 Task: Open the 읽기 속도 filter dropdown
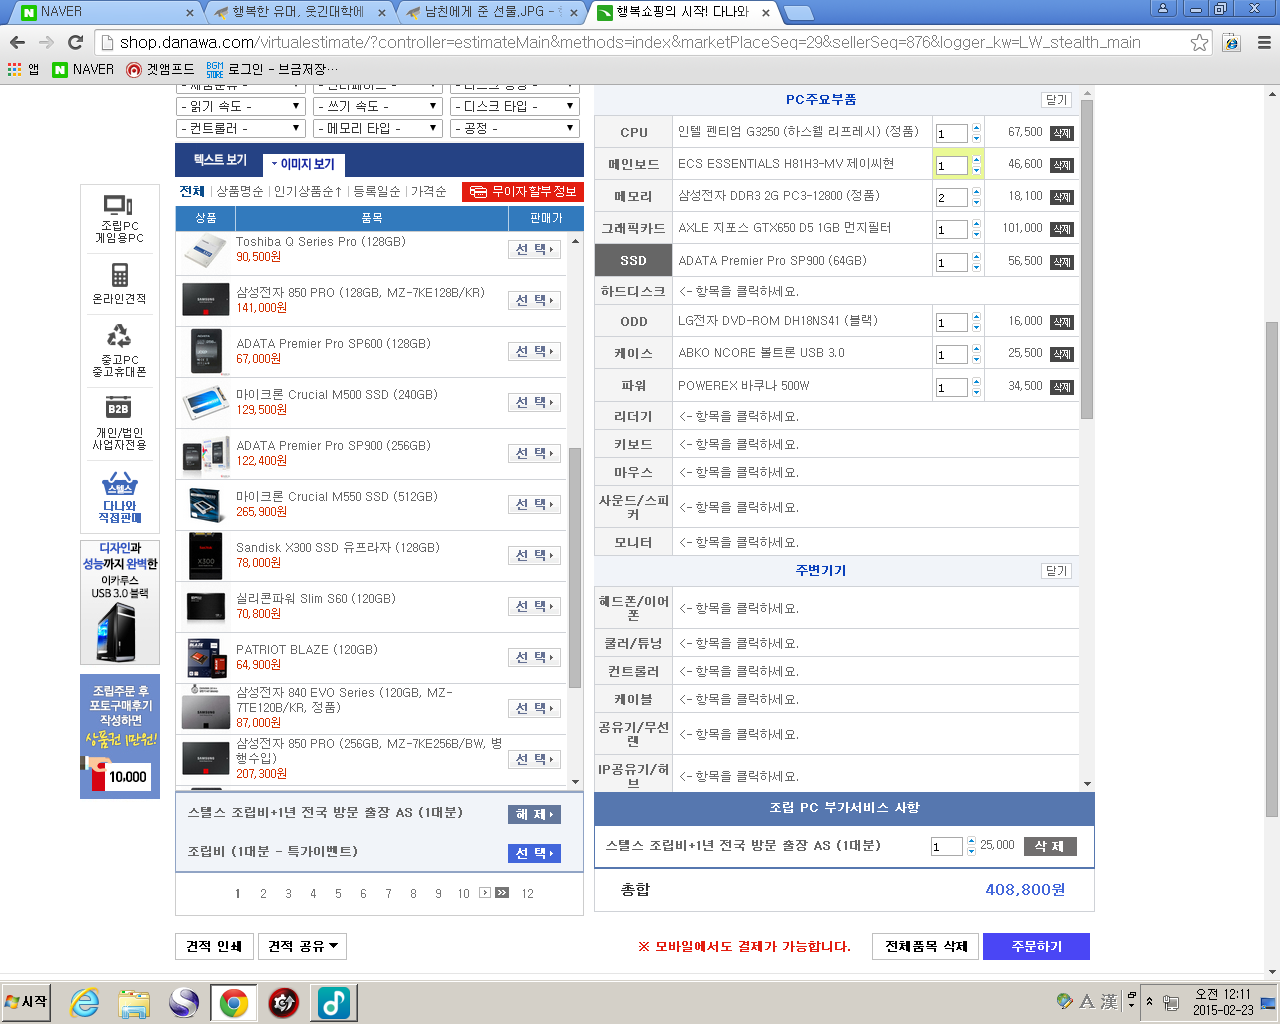[240, 106]
